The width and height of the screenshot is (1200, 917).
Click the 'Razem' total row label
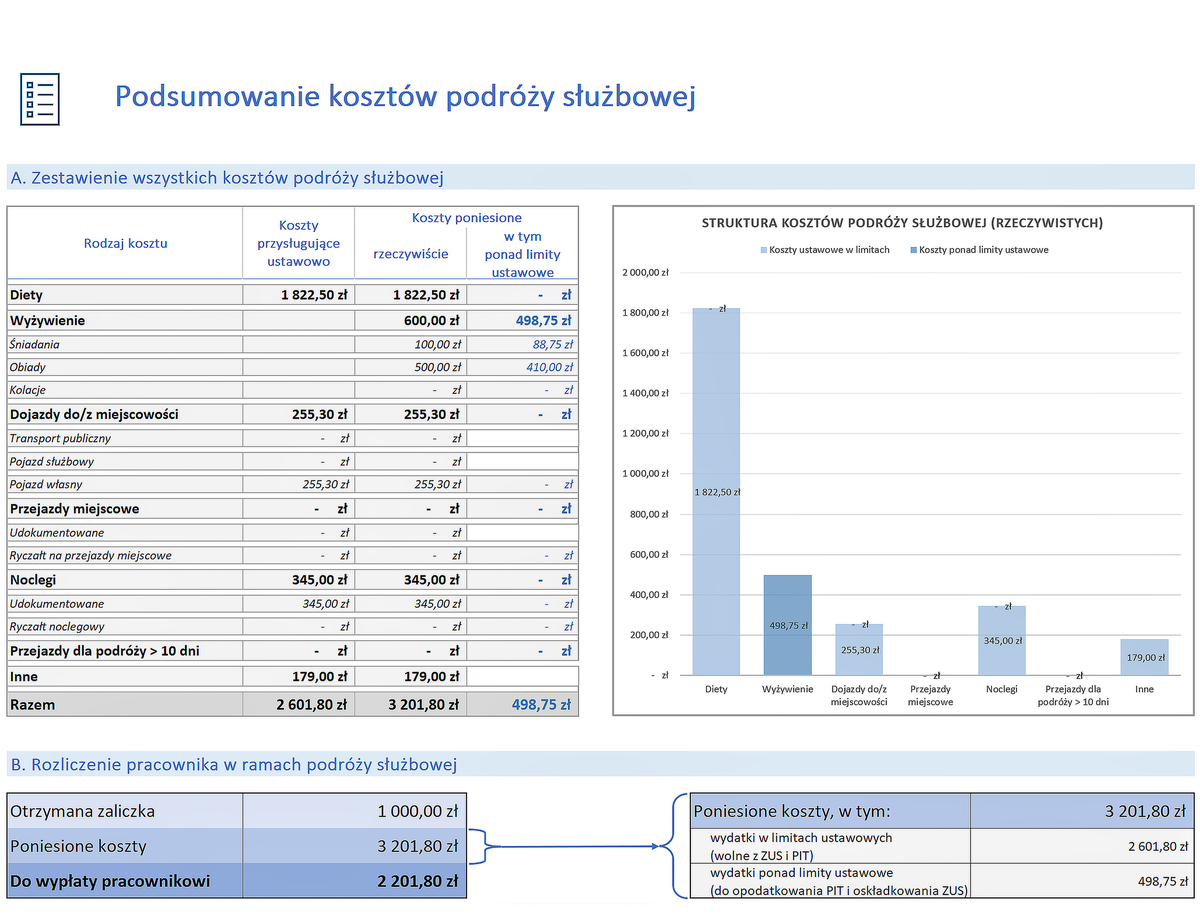[x=33, y=704]
